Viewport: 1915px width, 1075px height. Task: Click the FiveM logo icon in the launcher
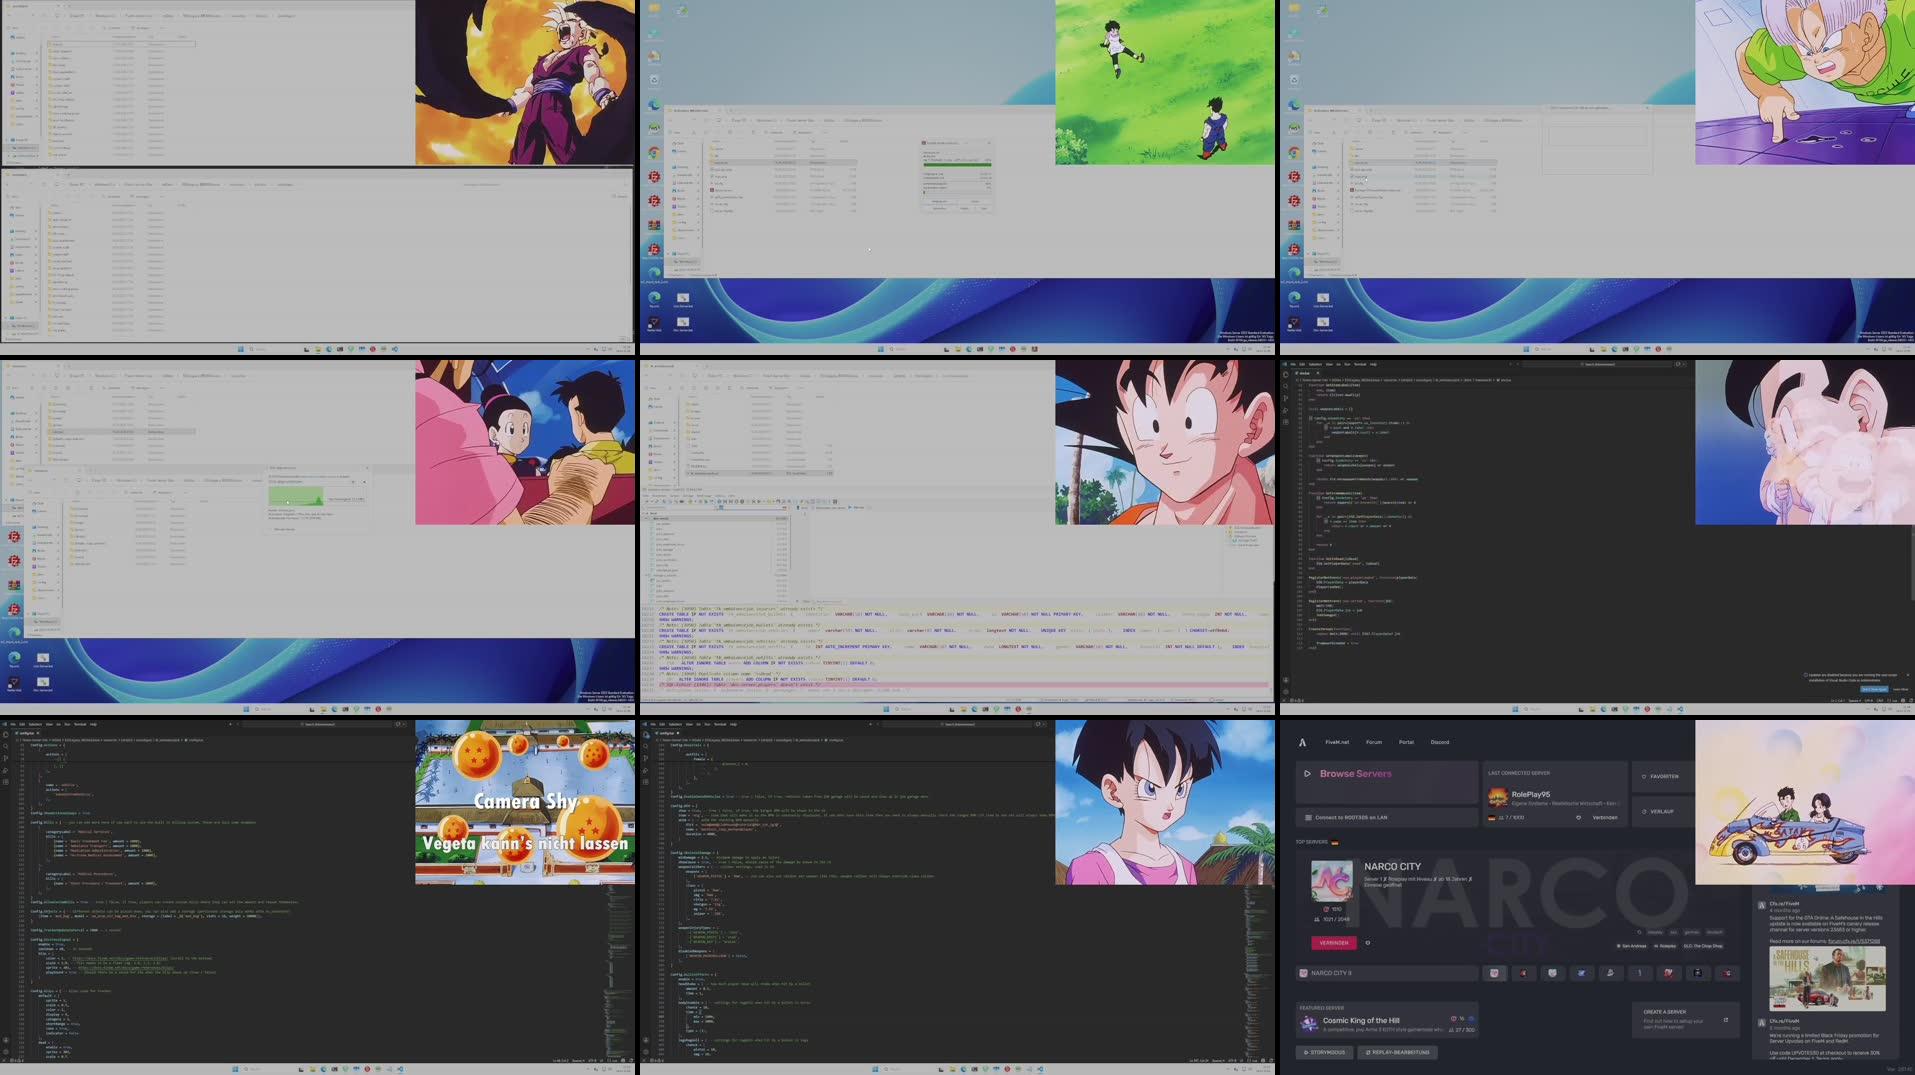pos(1302,742)
